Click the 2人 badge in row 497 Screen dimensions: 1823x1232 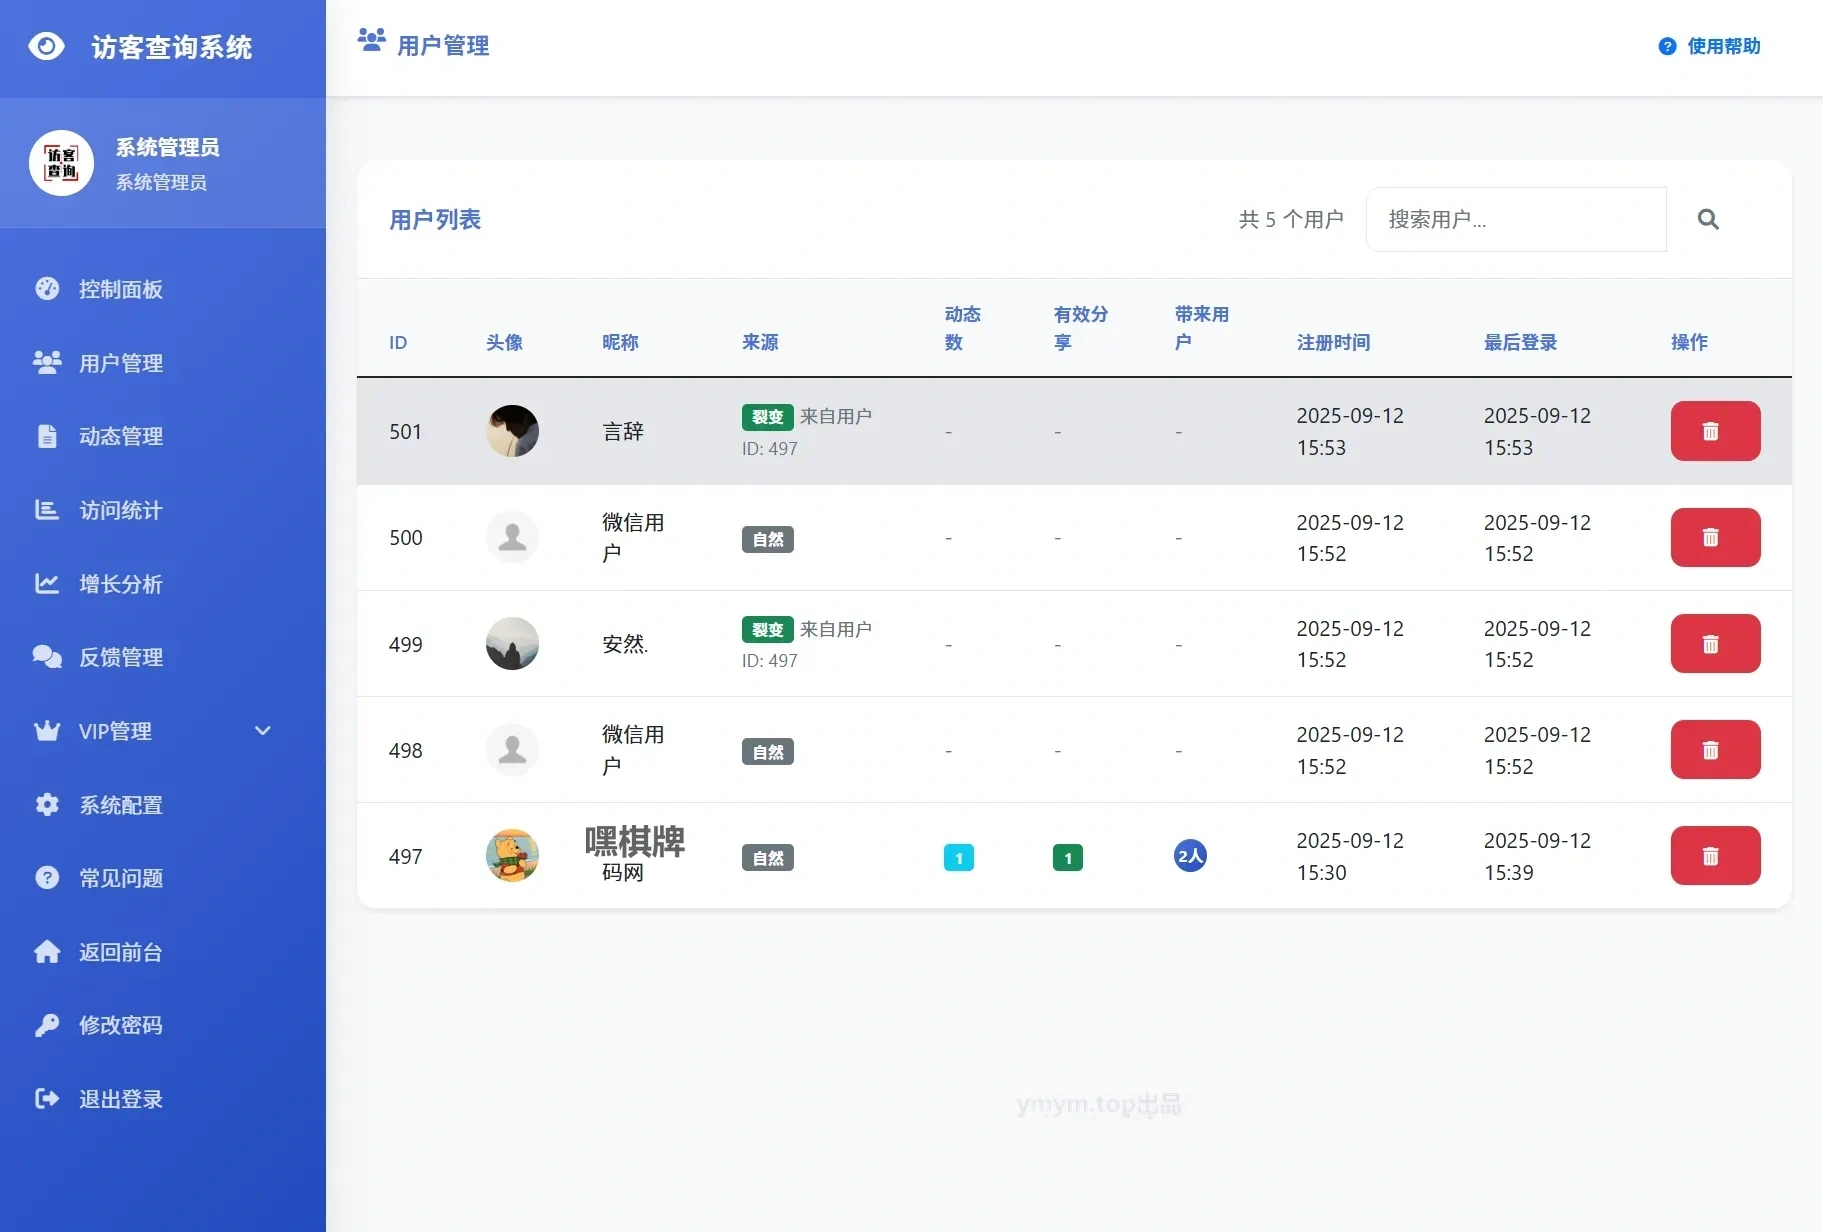tap(1190, 855)
